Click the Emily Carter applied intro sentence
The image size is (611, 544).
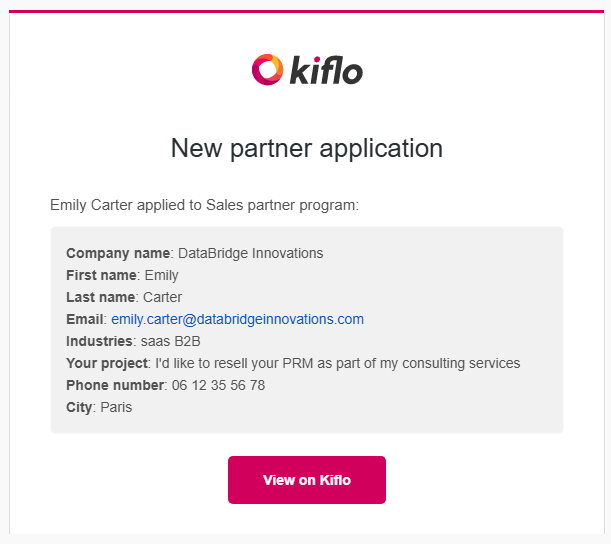pos(204,205)
